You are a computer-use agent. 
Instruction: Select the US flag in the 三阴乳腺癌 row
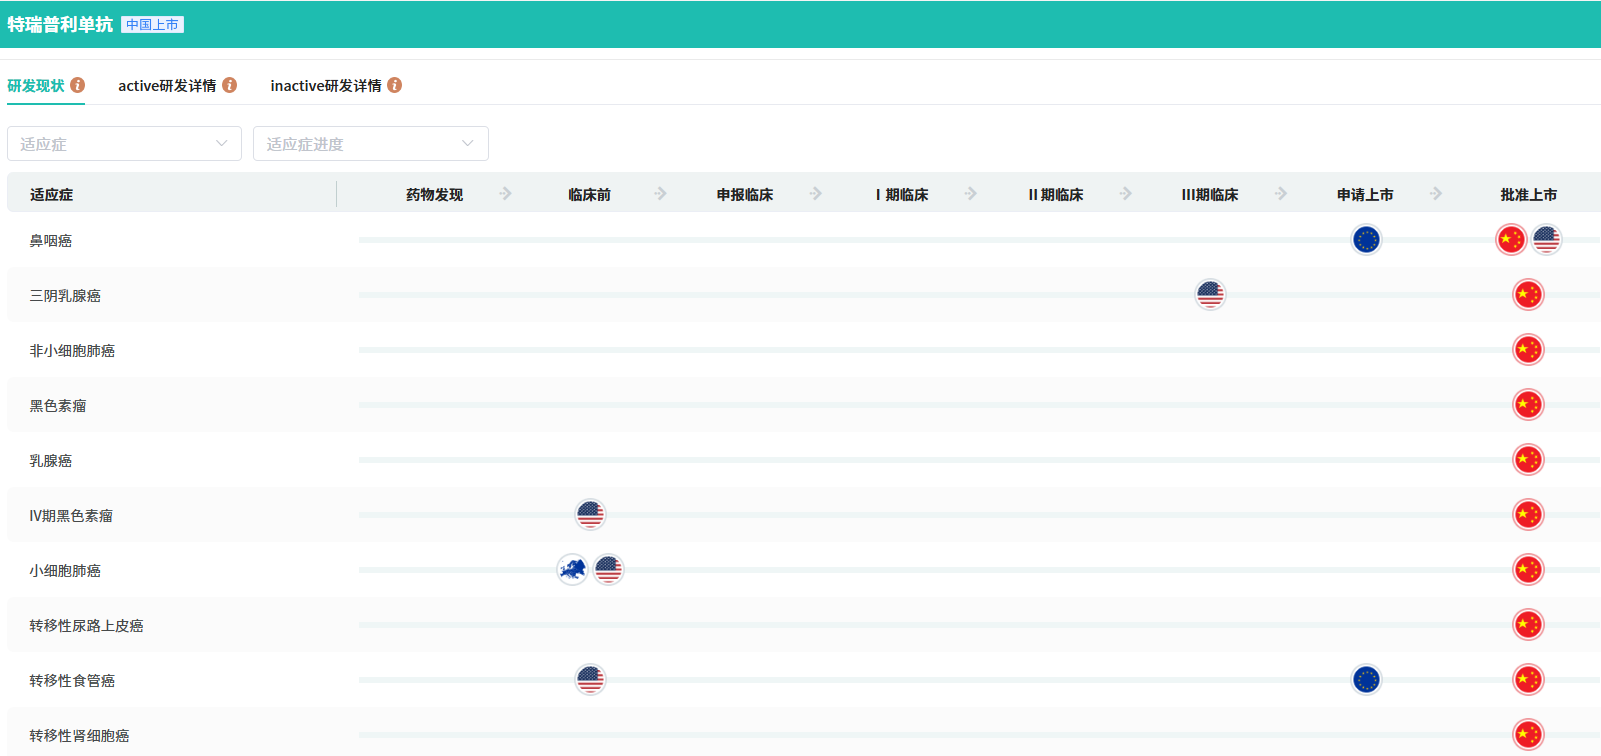pyautogui.click(x=1210, y=295)
